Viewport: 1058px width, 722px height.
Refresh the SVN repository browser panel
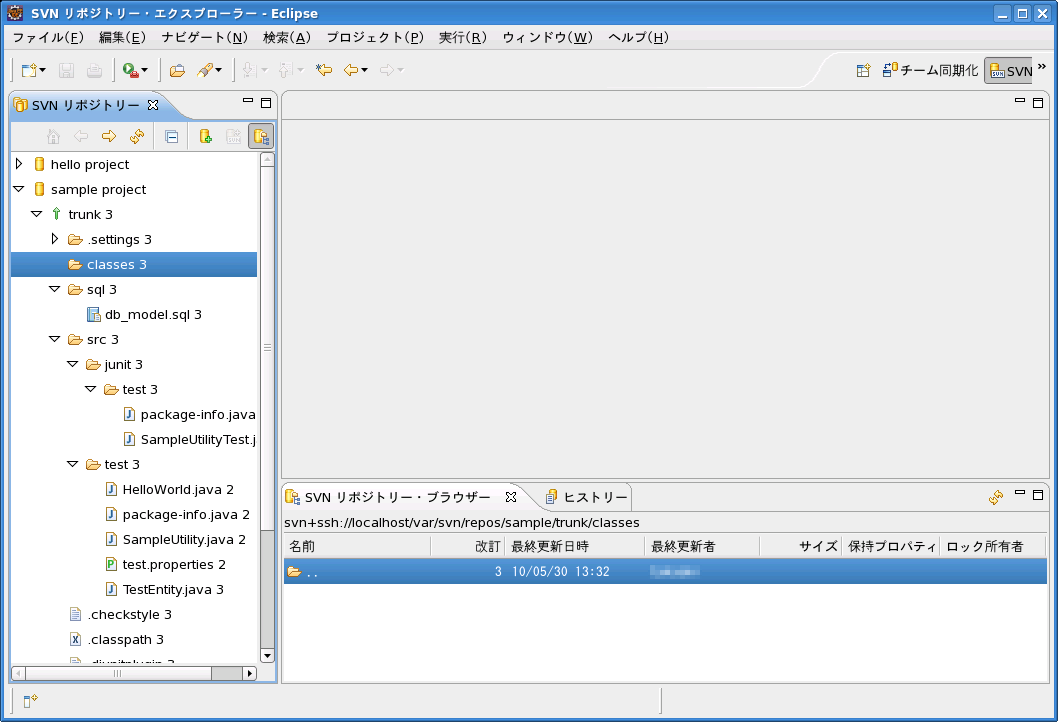(996, 497)
